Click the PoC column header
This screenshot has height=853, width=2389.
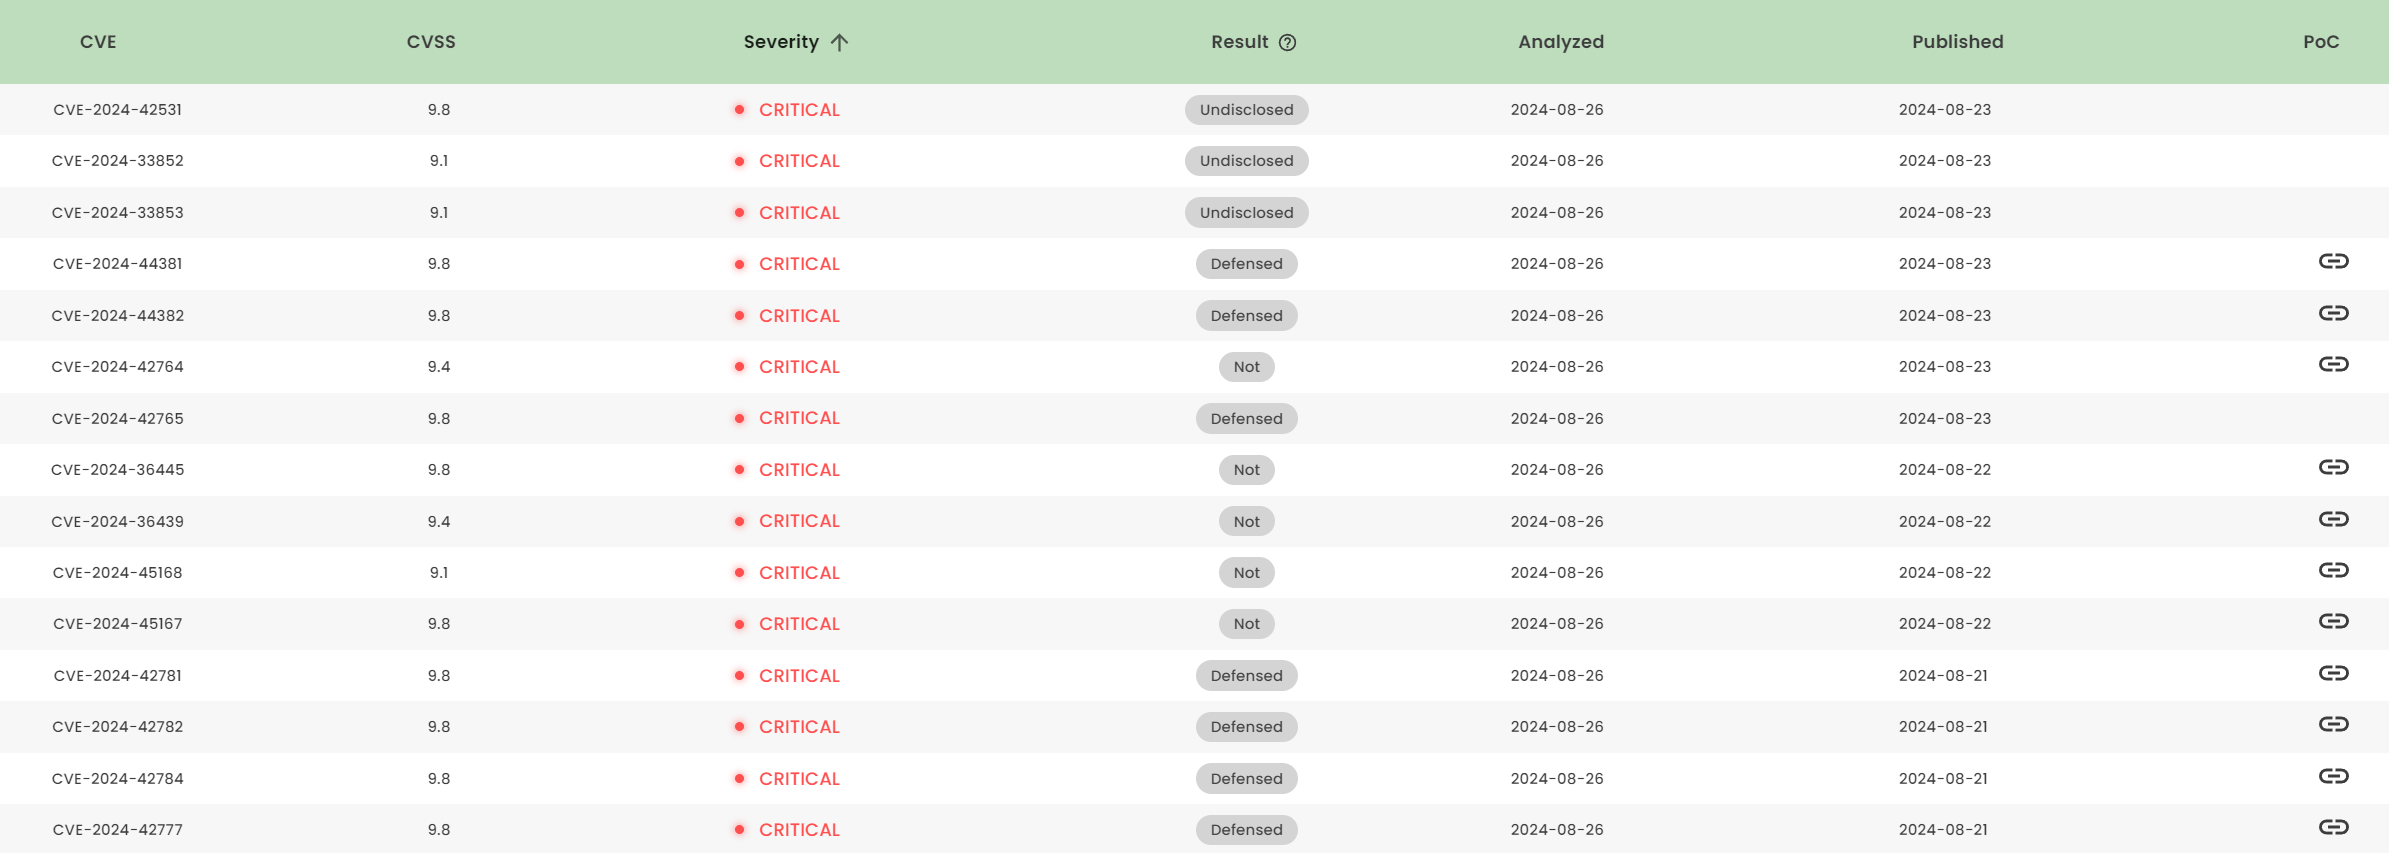tap(2320, 42)
